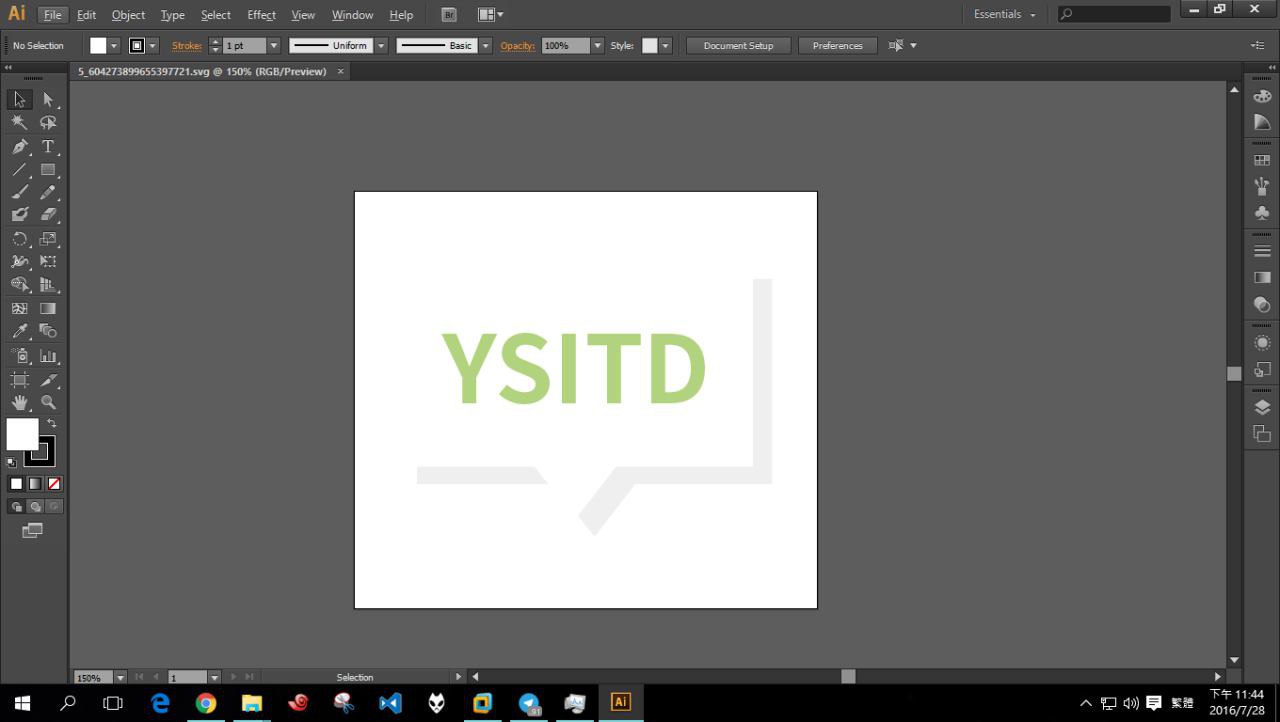Open the Effect menu
1280x722 pixels.
(261, 15)
